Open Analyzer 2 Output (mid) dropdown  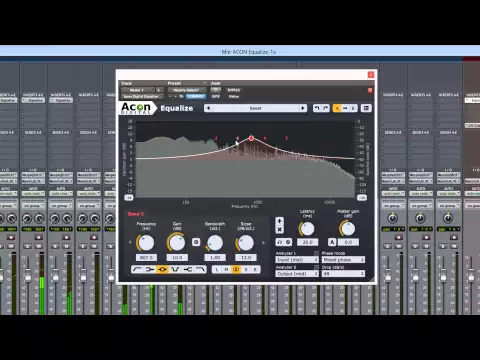[x=297, y=274]
